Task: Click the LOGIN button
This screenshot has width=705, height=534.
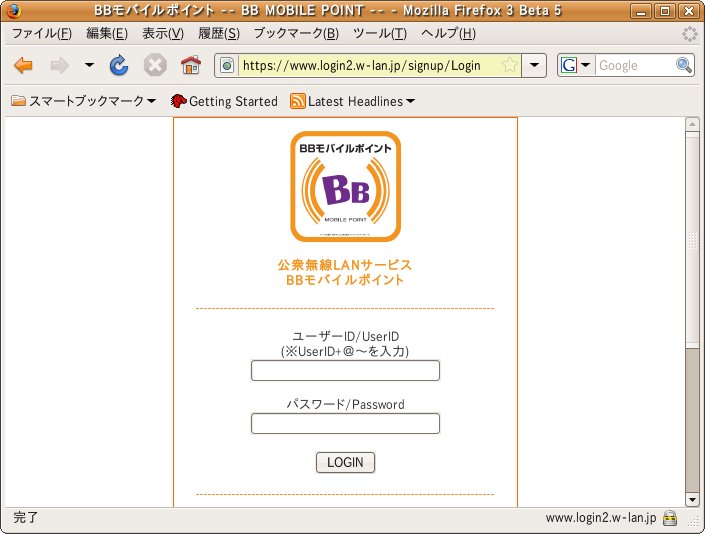Action: (x=345, y=463)
